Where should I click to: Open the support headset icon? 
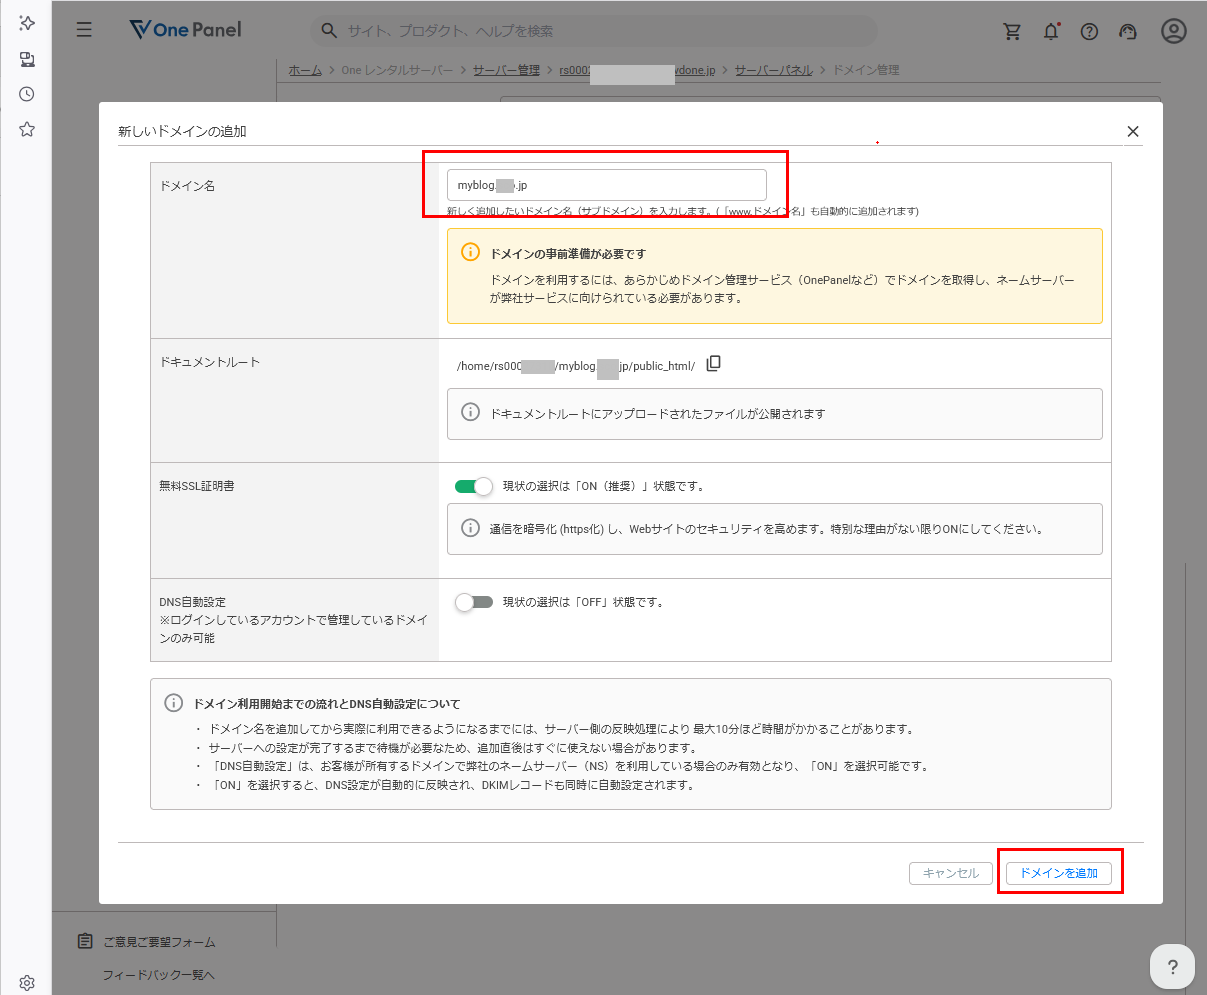(1129, 31)
